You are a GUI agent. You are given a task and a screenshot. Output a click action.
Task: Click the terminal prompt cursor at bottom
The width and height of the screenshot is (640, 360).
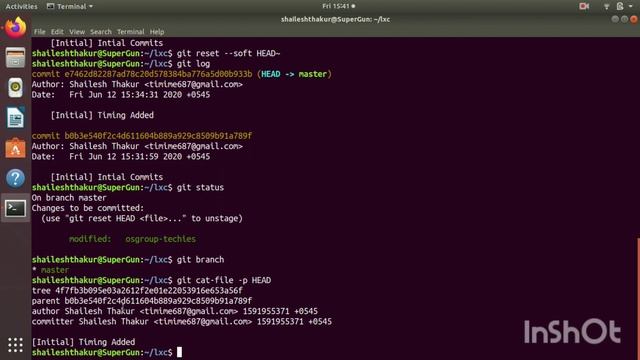click(179, 352)
